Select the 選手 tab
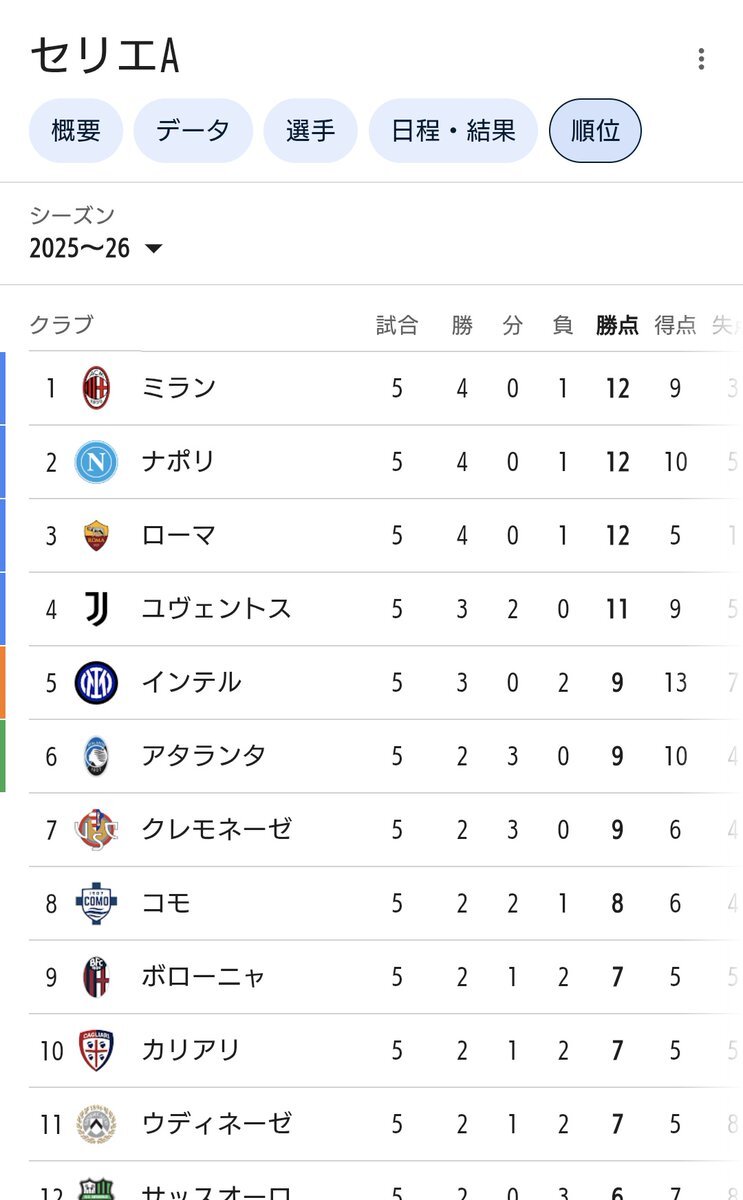Image resolution: width=743 pixels, height=1200 pixels. coord(310,131)
